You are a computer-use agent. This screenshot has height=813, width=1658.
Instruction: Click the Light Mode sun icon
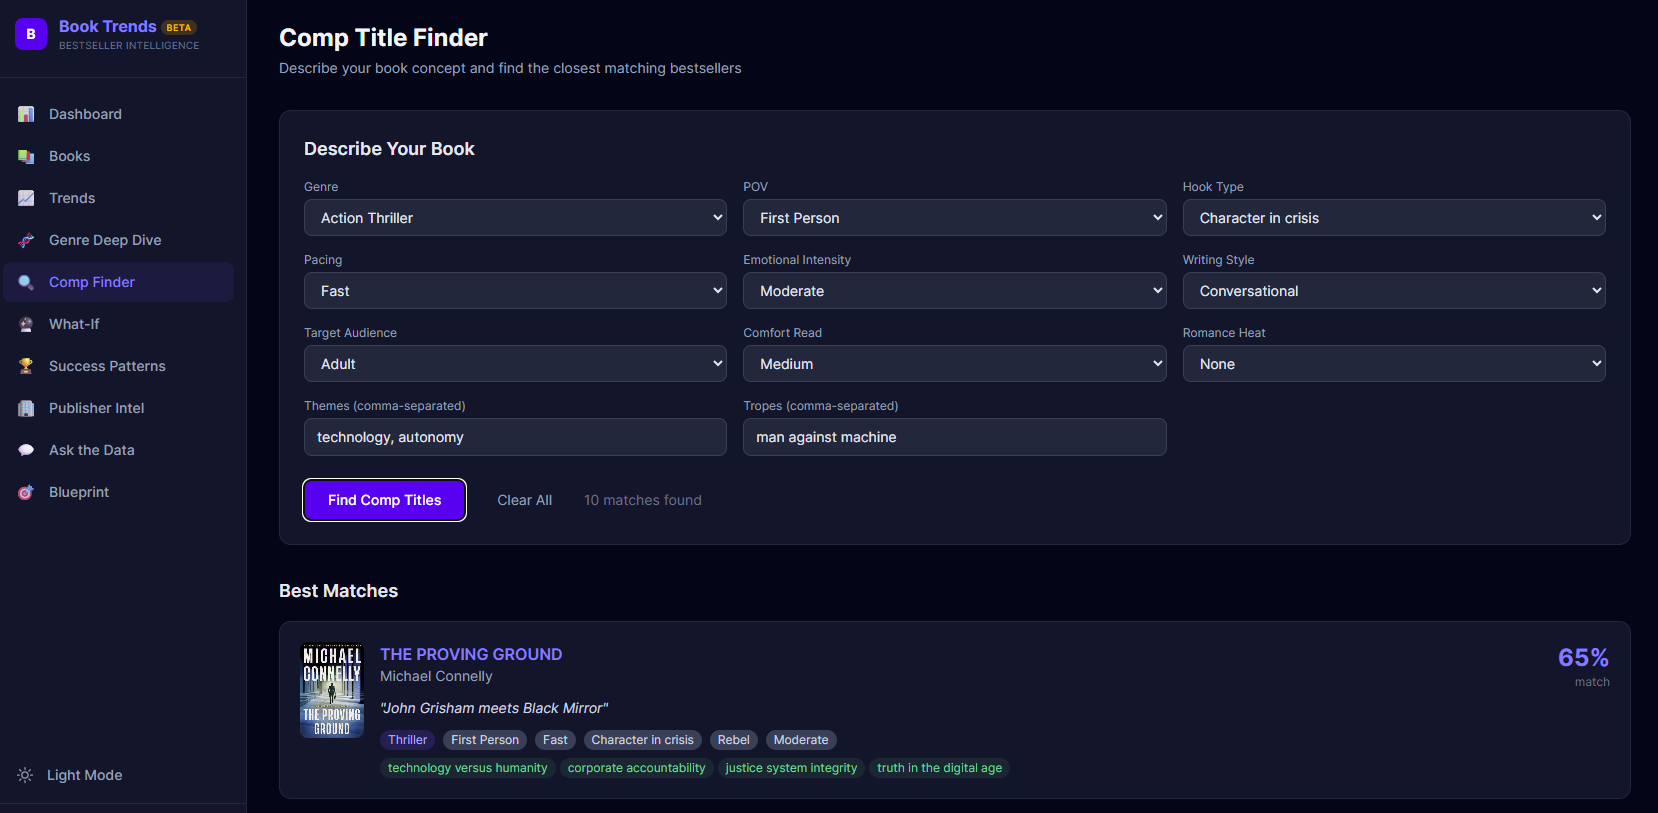click(x=25, y=775)
